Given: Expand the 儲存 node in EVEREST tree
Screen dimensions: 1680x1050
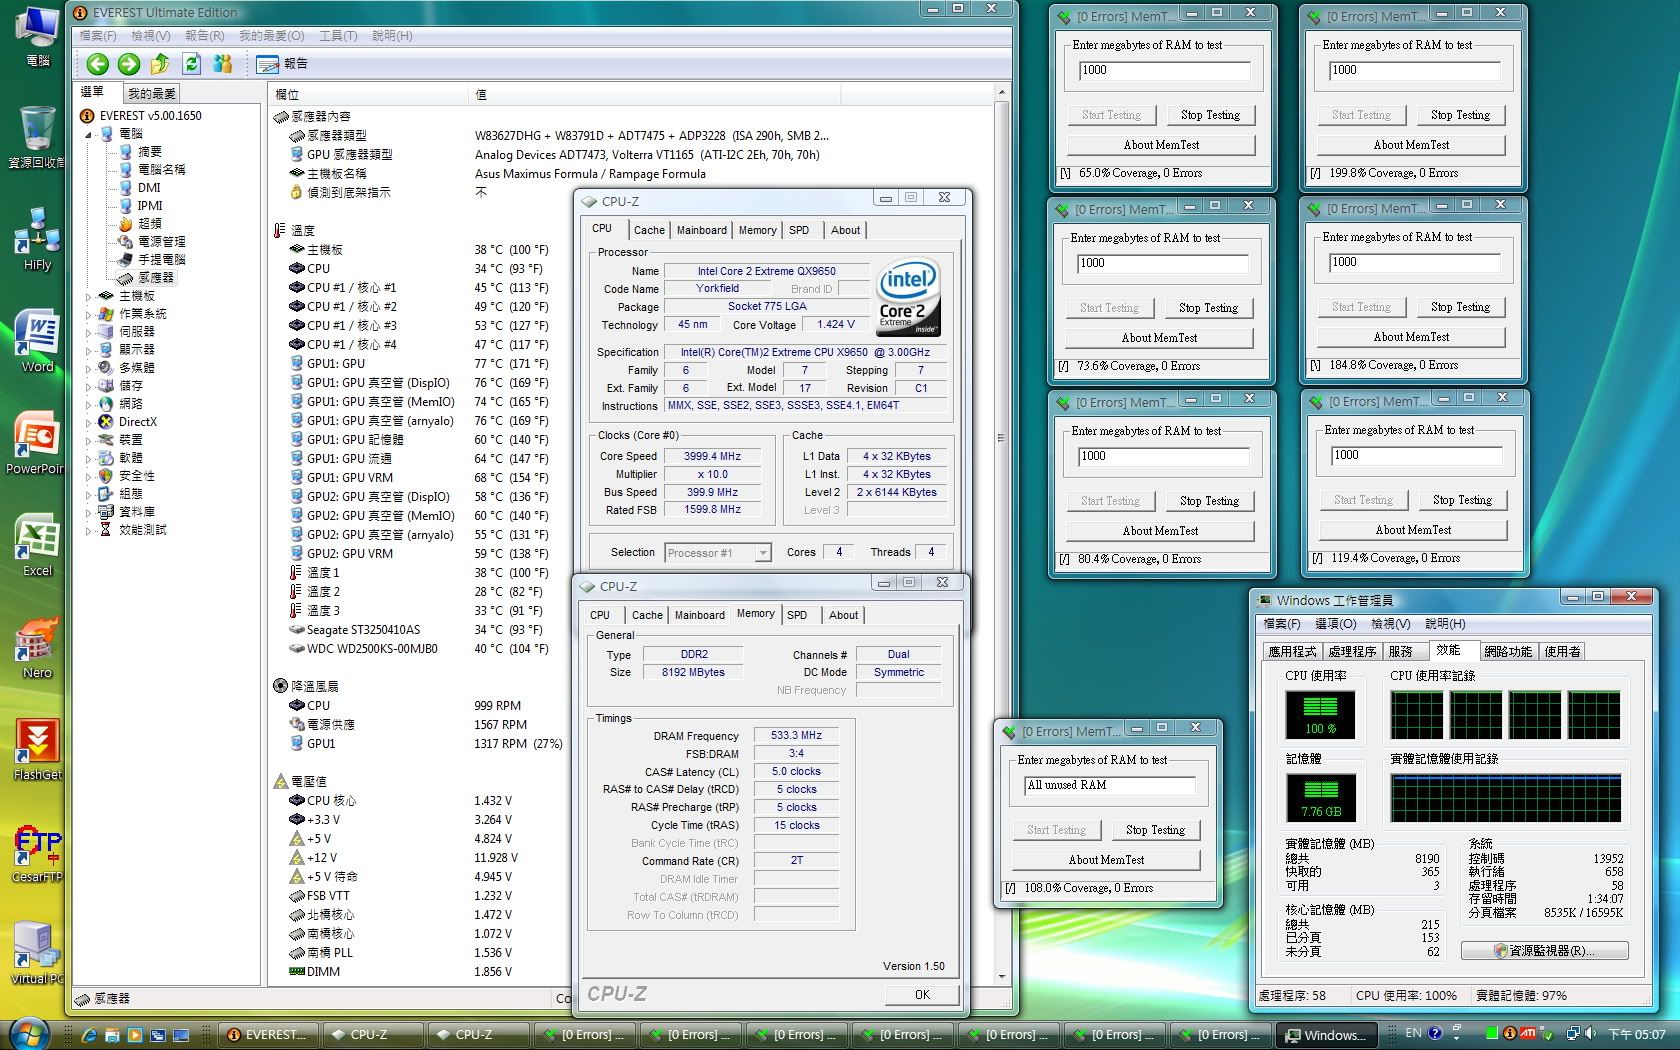Looking at the screenshot, I should coord(89,386).
